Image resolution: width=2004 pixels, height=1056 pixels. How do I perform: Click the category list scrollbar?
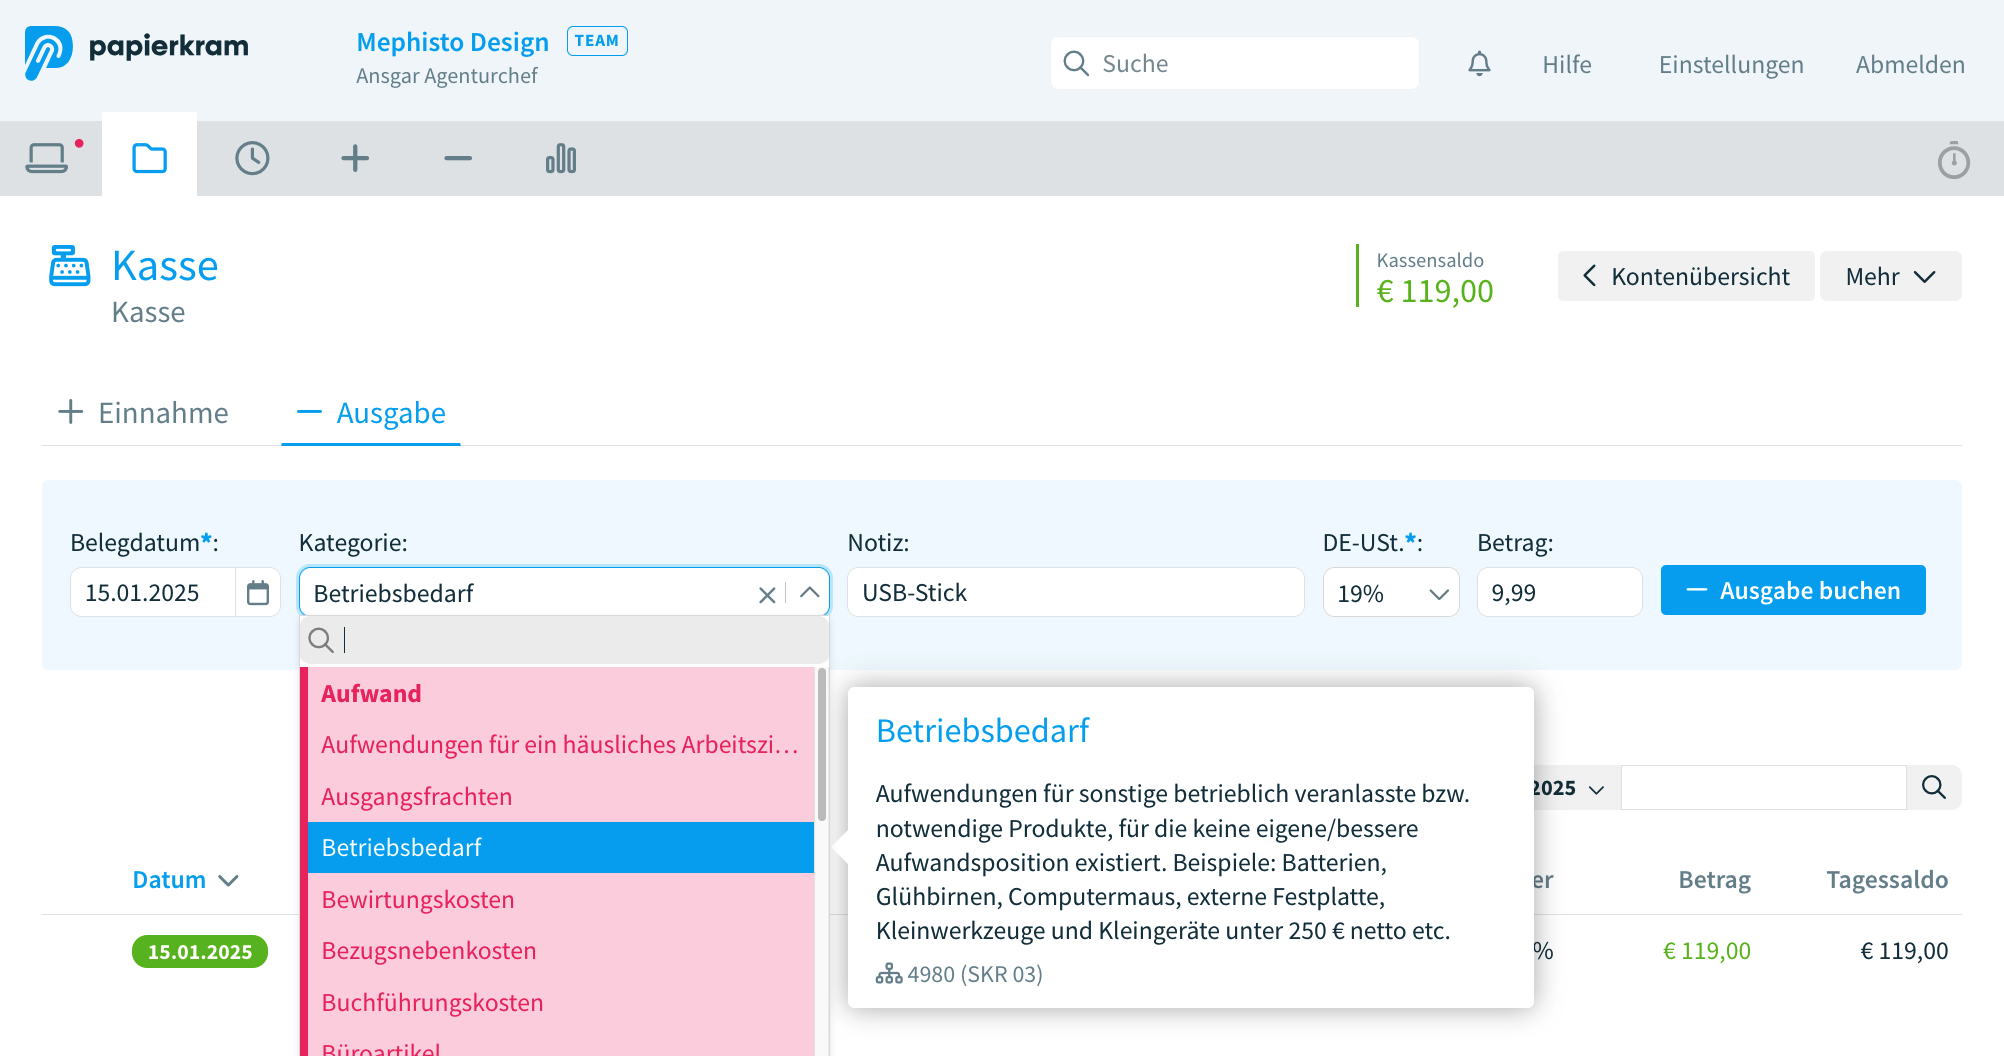click(x=822, y=745)
